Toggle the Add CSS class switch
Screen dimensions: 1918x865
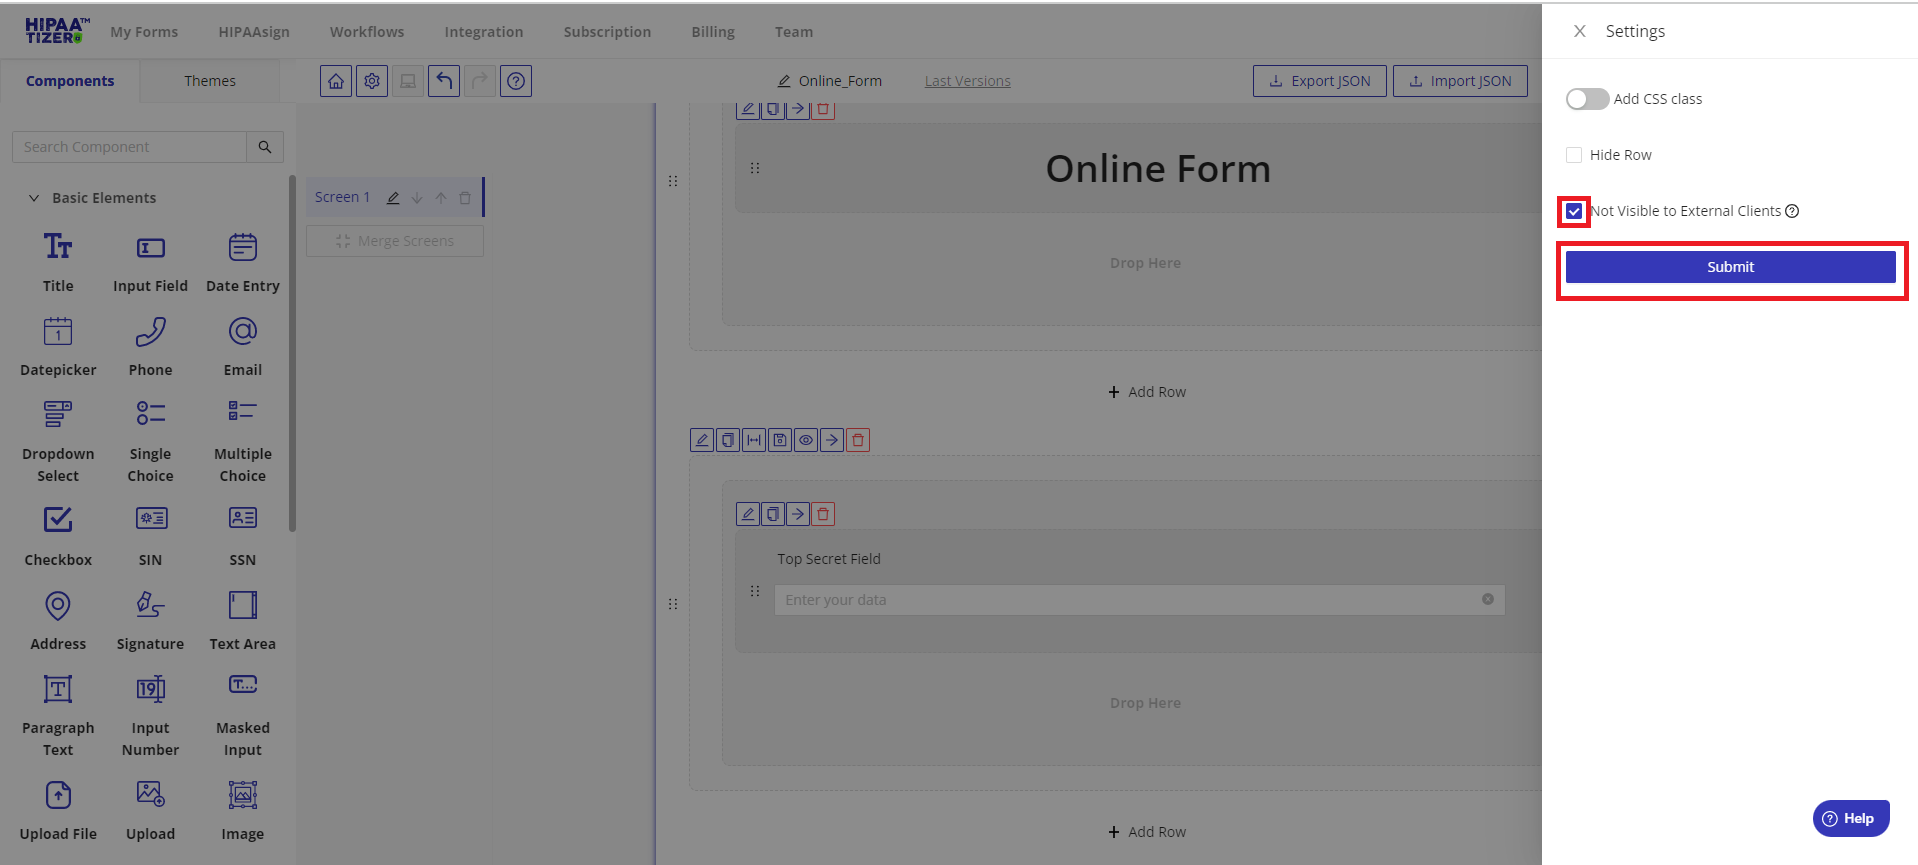1587,99
